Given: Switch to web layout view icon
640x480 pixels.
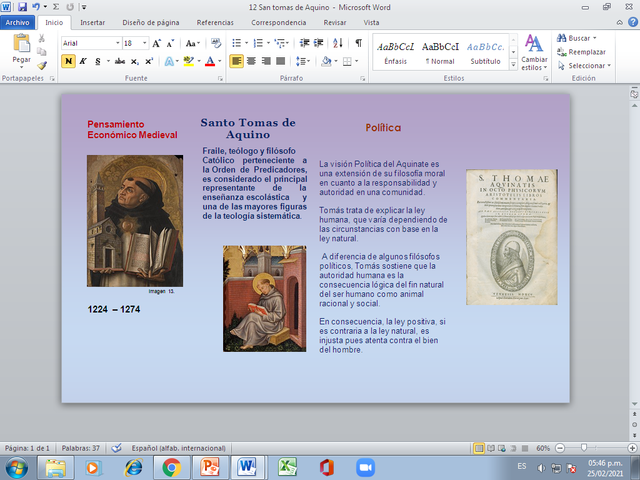Looking at the screenshot, I should tap(502, 448).
